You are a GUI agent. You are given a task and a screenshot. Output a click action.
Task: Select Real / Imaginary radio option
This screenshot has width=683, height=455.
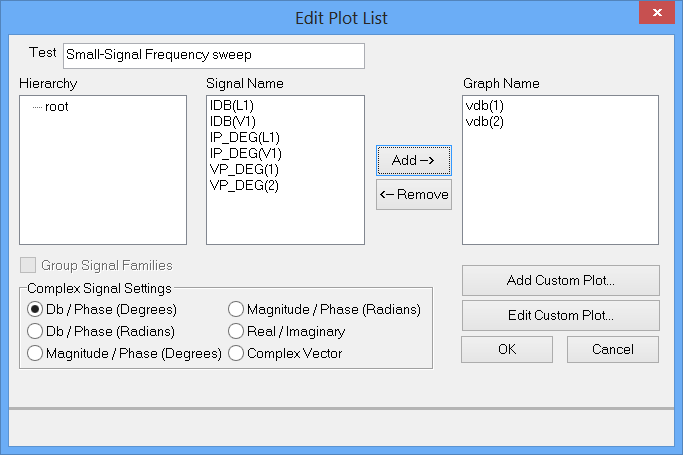point(236,331)
